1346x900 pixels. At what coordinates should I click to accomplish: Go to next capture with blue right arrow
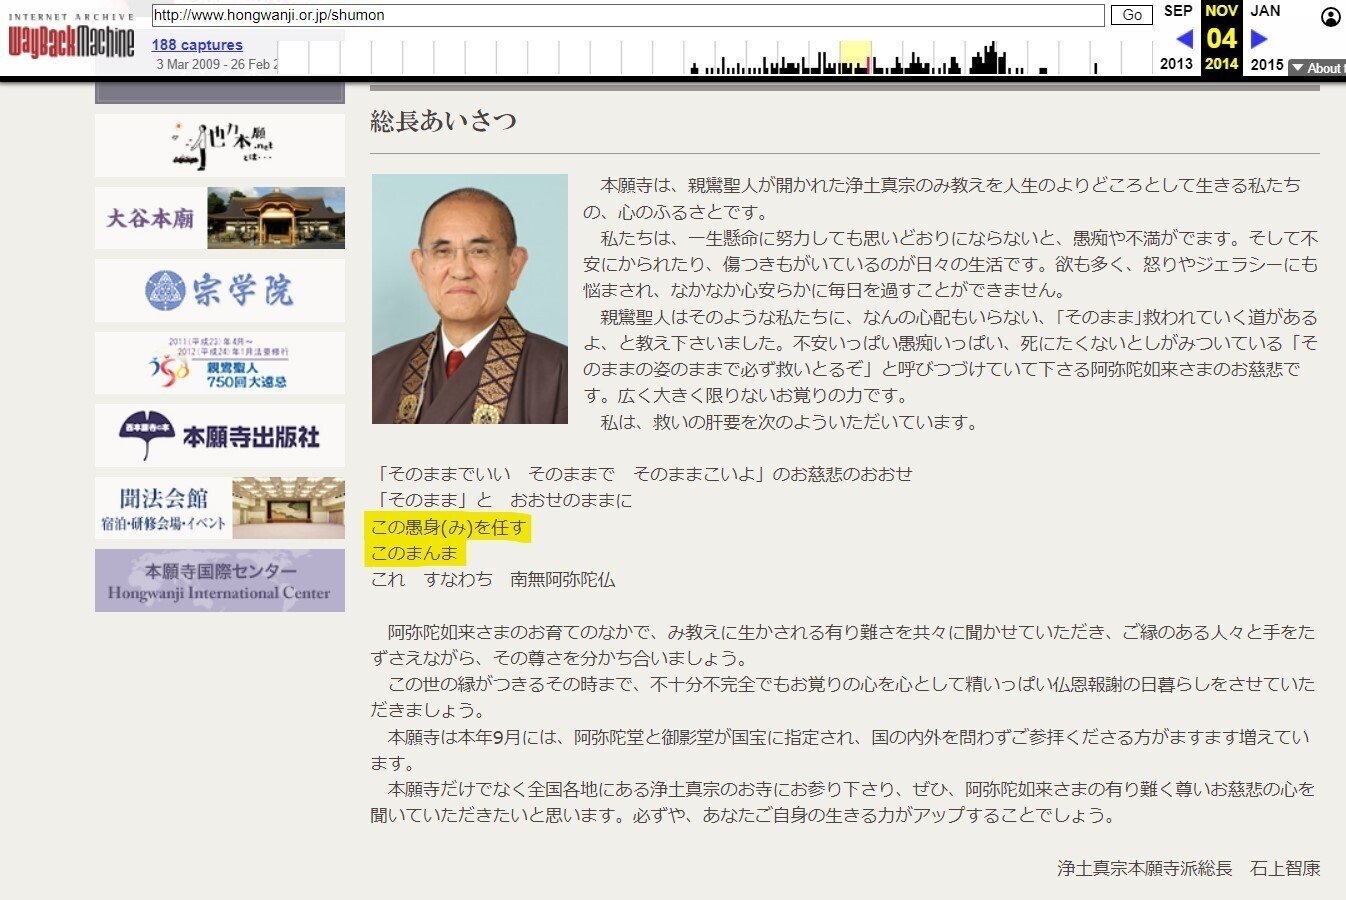coord(1259,39)
